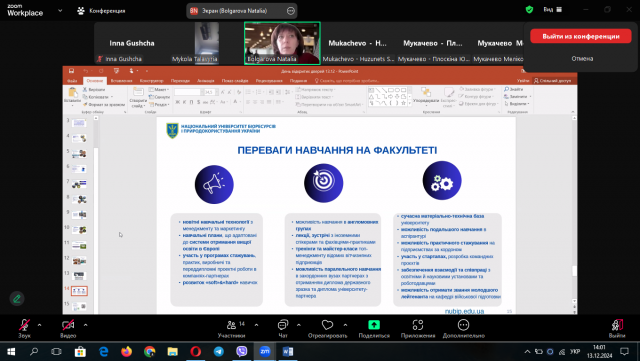Expand audio options arrow next to Звук
This screenshot has width=640, height=361.
coord(40,325)
